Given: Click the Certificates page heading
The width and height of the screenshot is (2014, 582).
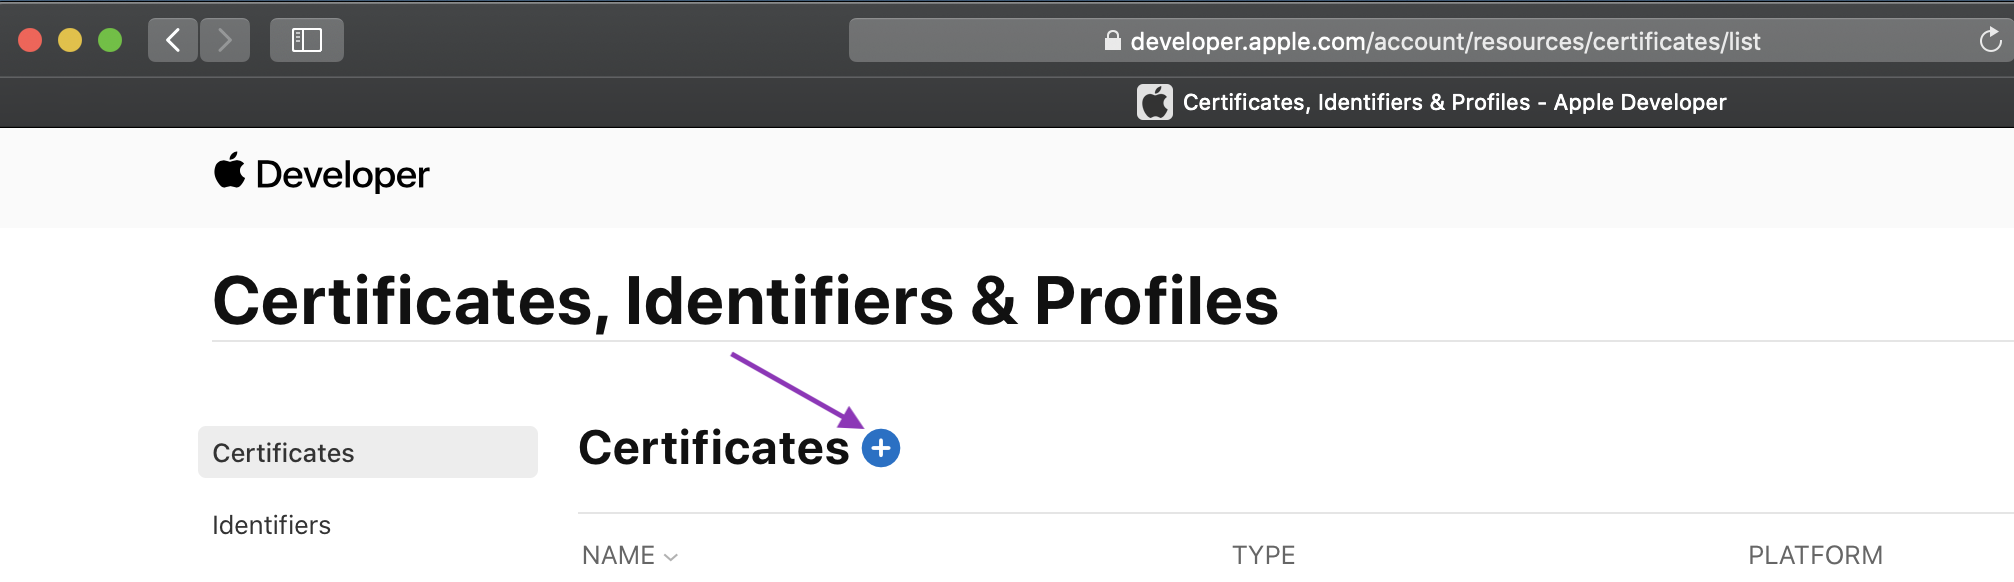Looking at the screenshot, I should (x=712, y=450).
